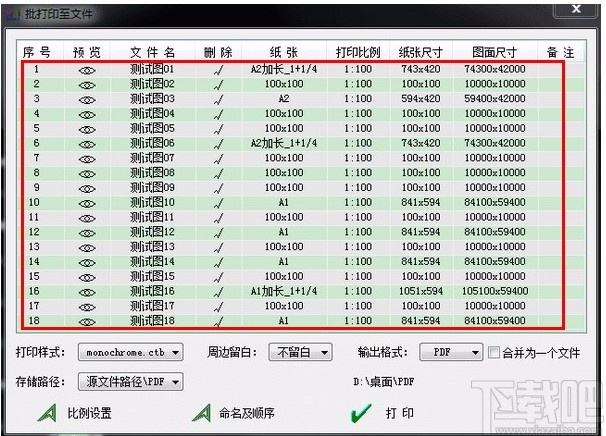This screenshot has width=606, height=436.
Task: Start printing with 打印 button
Action: (383, 413)
